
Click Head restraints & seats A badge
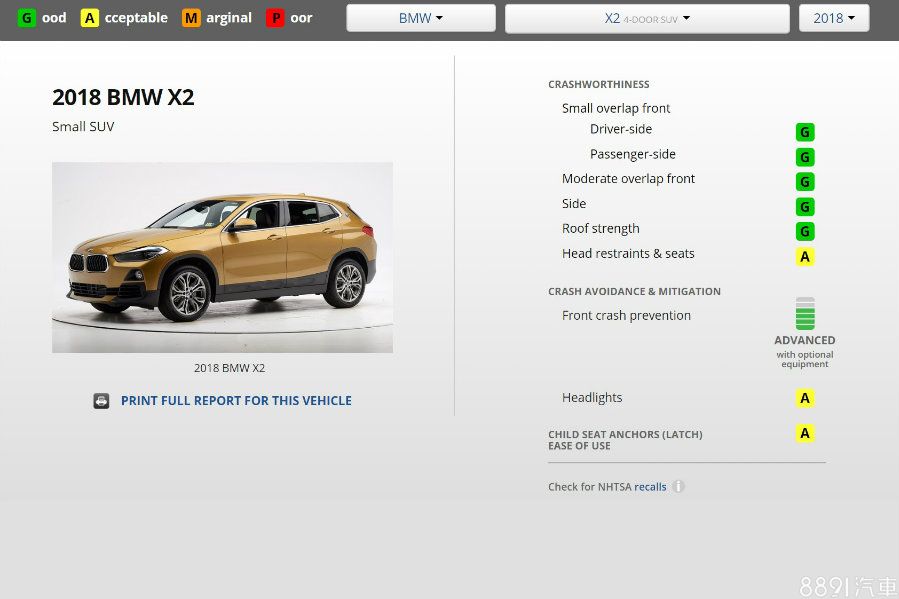805,257
